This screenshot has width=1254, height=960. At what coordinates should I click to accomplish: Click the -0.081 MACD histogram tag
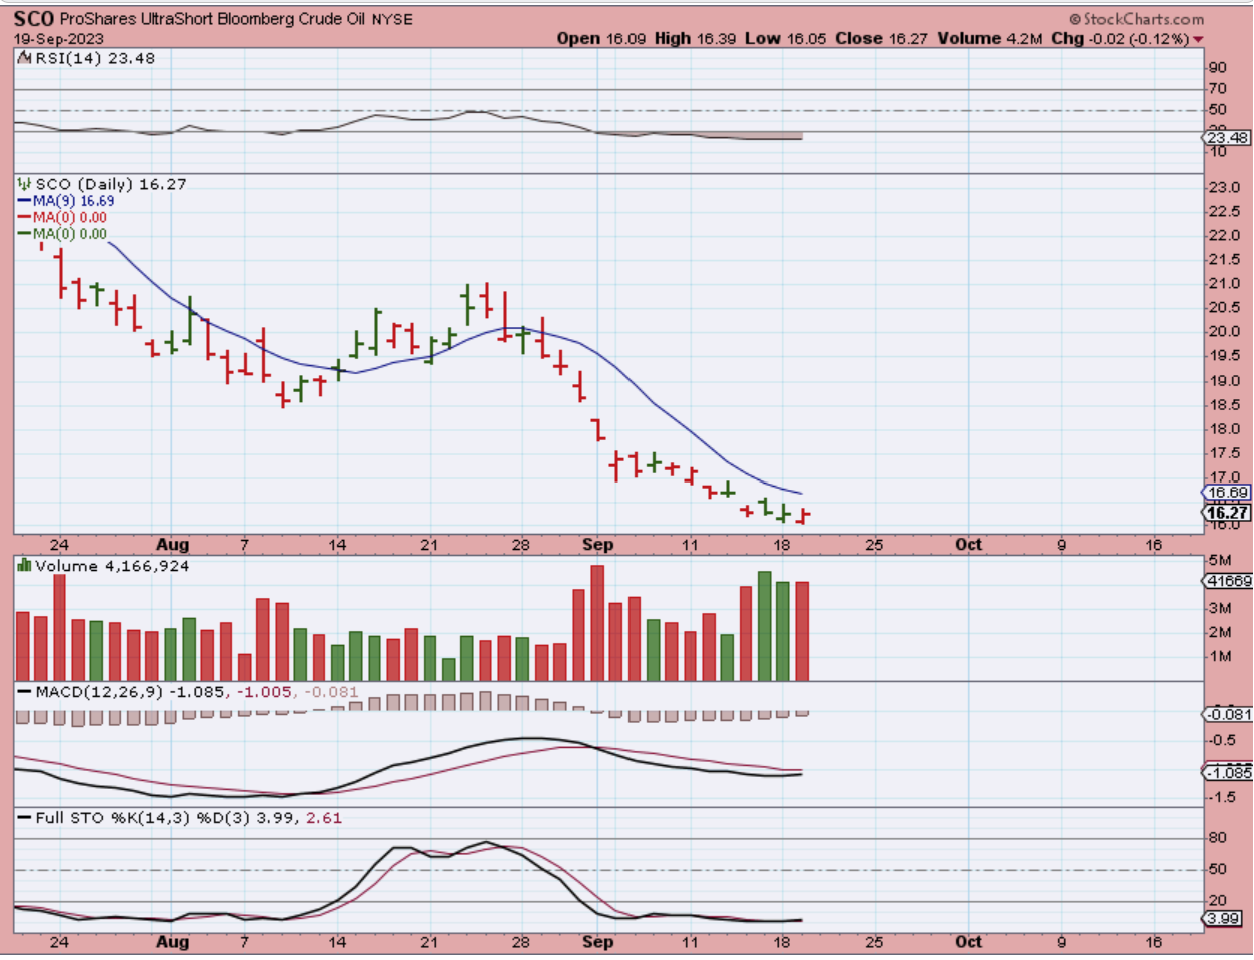pos(1229,714)
